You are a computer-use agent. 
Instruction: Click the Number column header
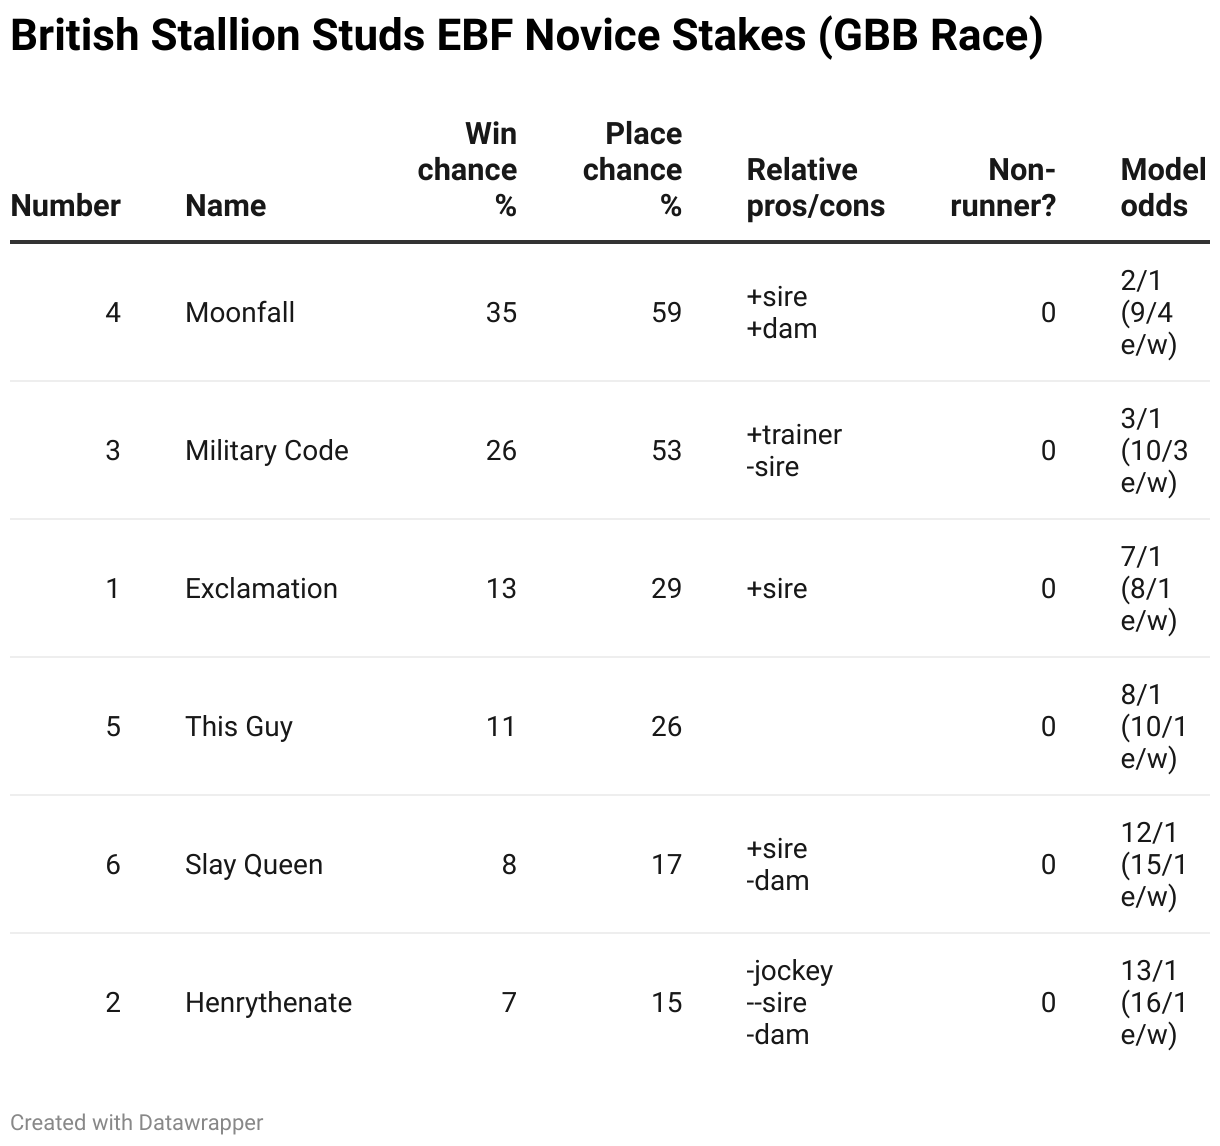pos(65,206)
